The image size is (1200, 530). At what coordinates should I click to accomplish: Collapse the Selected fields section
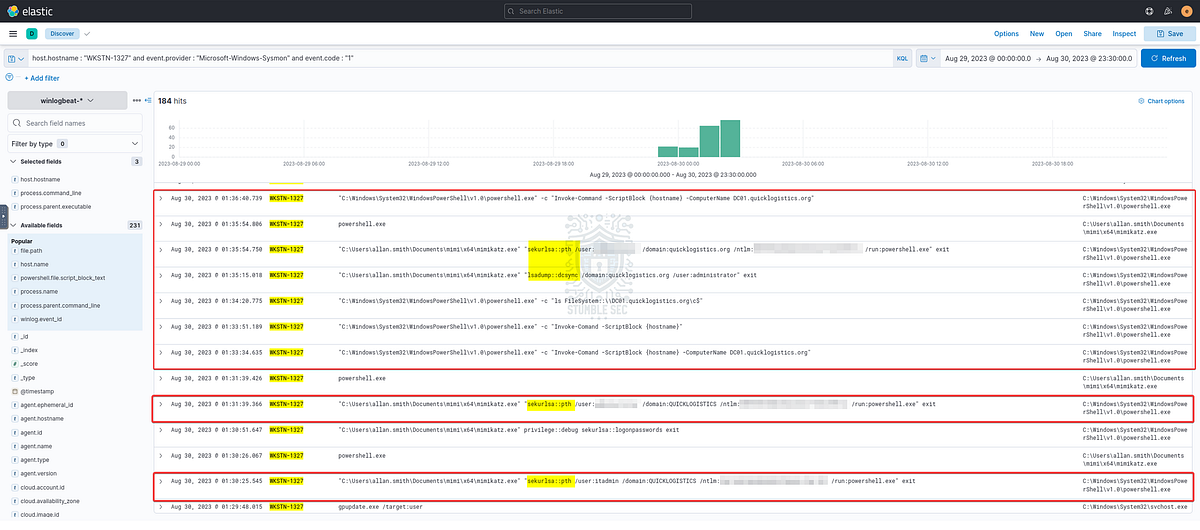[13, 162]
